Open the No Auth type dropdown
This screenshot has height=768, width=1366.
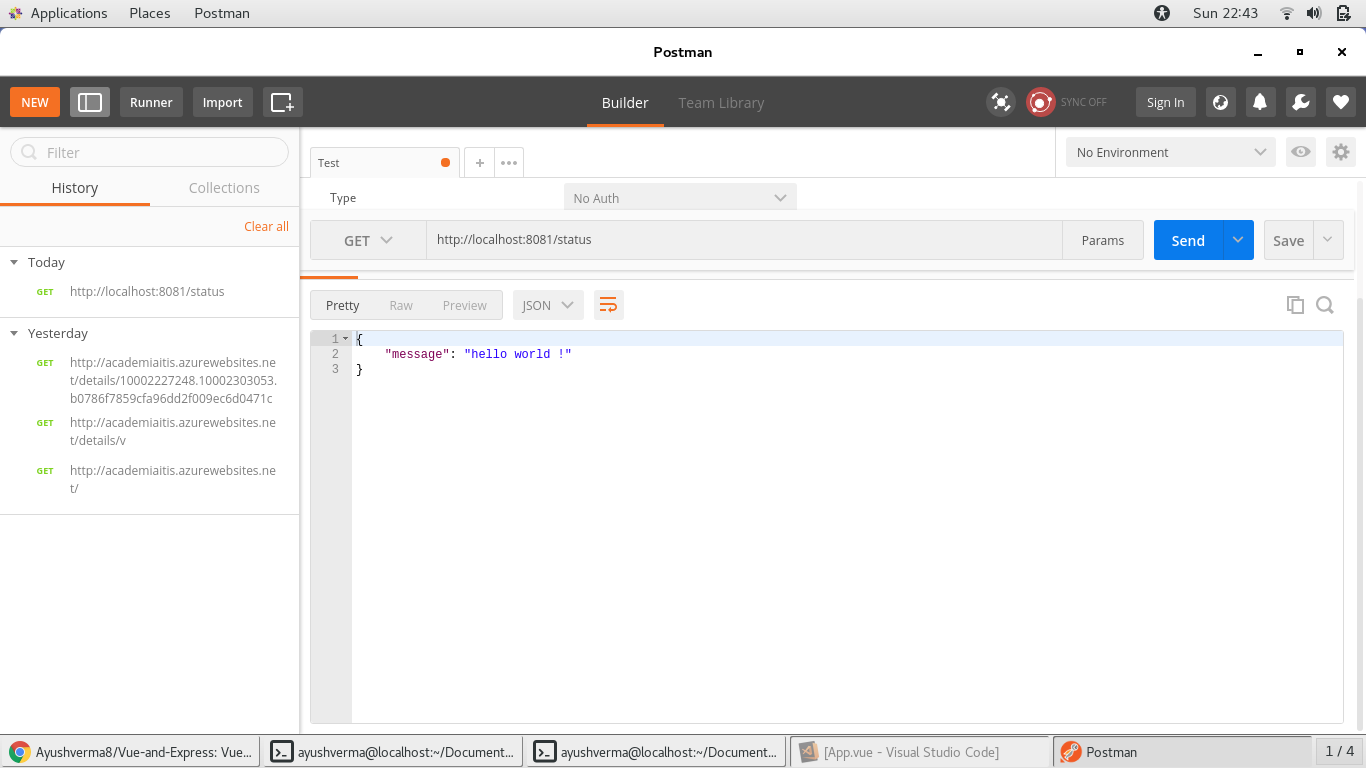(x=680, y=198)
